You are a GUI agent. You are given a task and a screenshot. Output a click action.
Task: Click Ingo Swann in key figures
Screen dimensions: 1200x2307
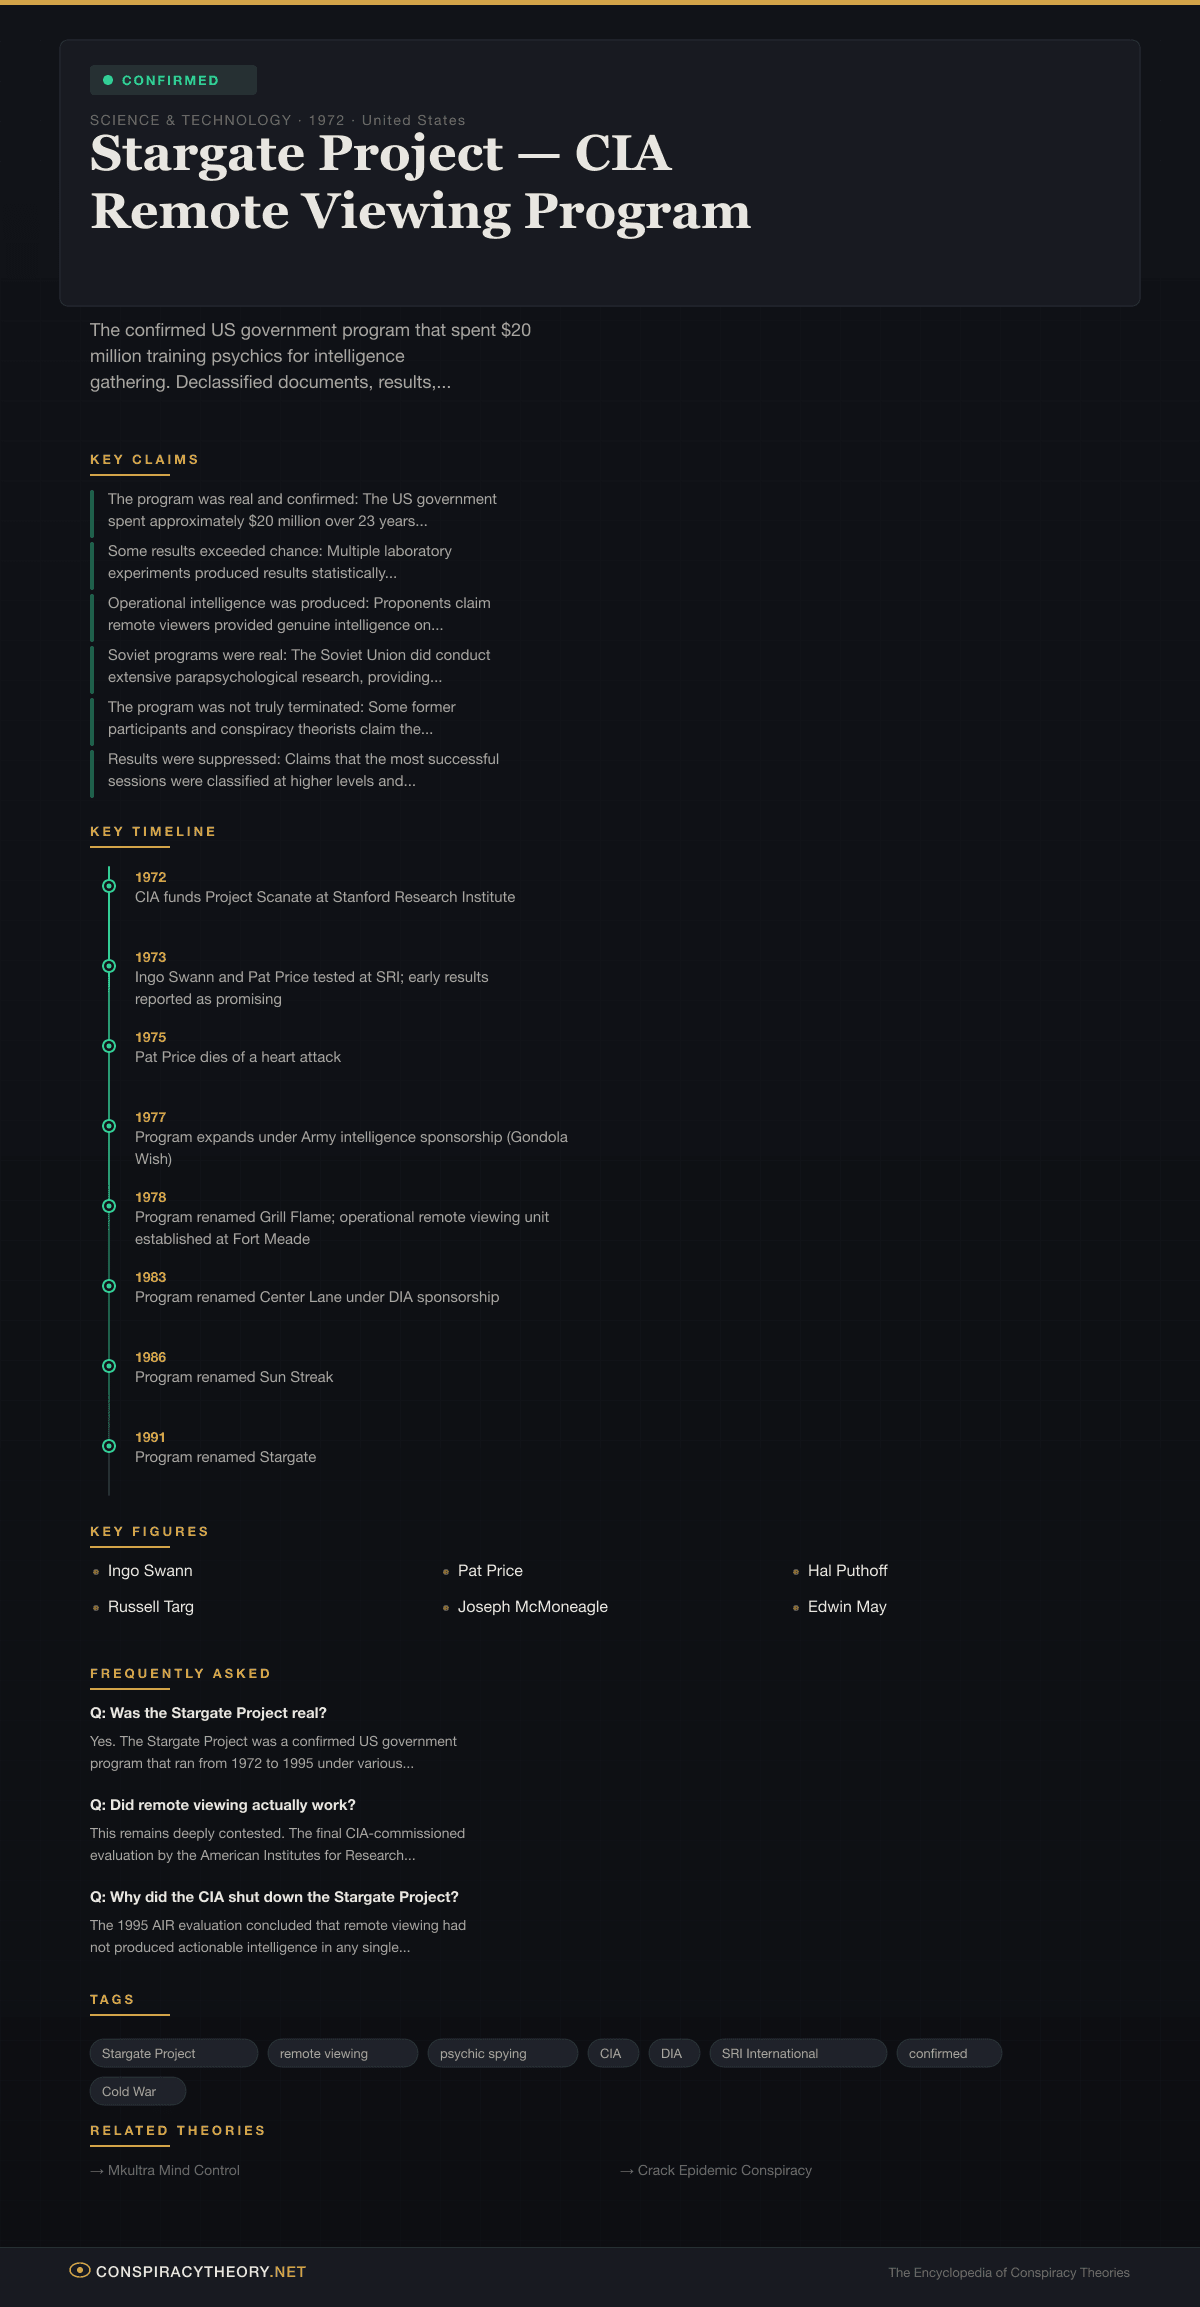[150, 1571]
